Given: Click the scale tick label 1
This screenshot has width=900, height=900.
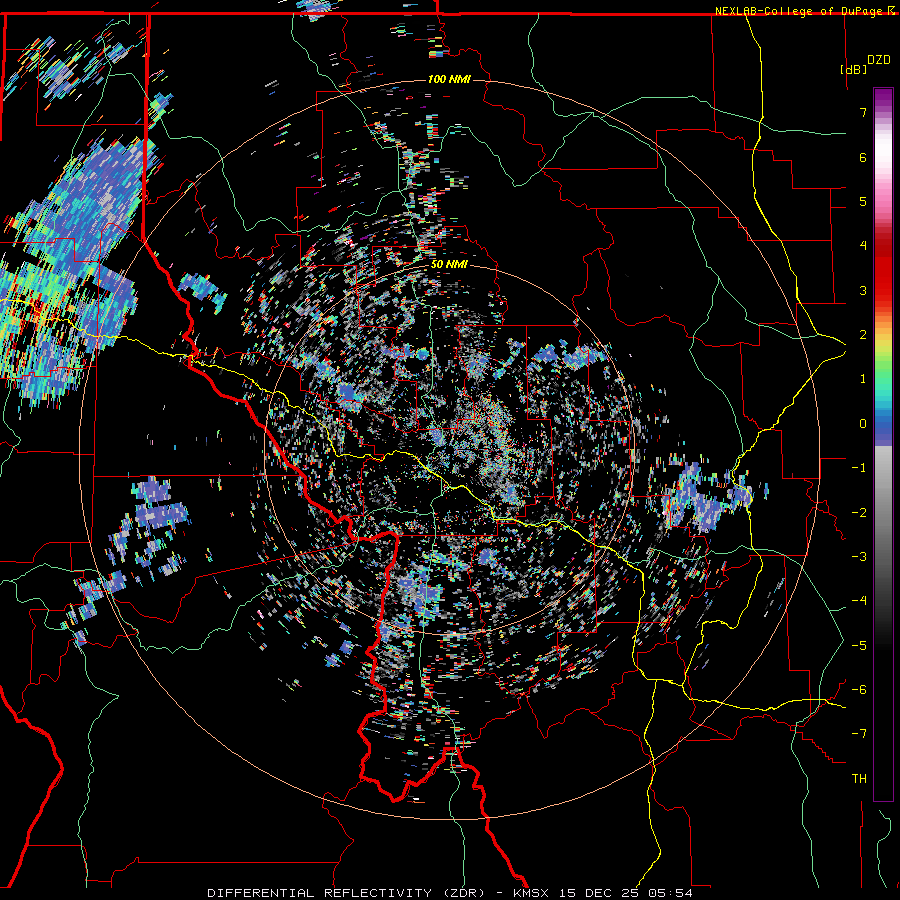Looking at the screenshot, I should pyautogui.click(x=863, y=379).
